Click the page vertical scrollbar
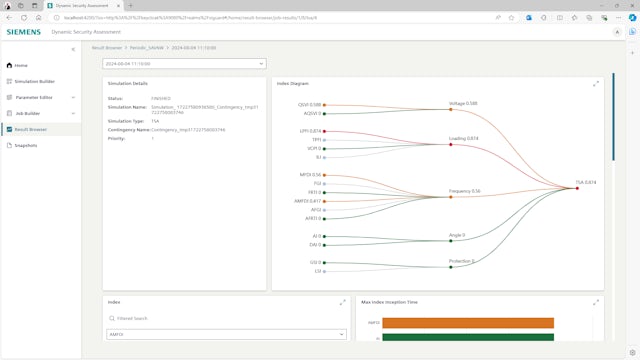The width and height of the screenshot is (640, 360). pos(613,117)
